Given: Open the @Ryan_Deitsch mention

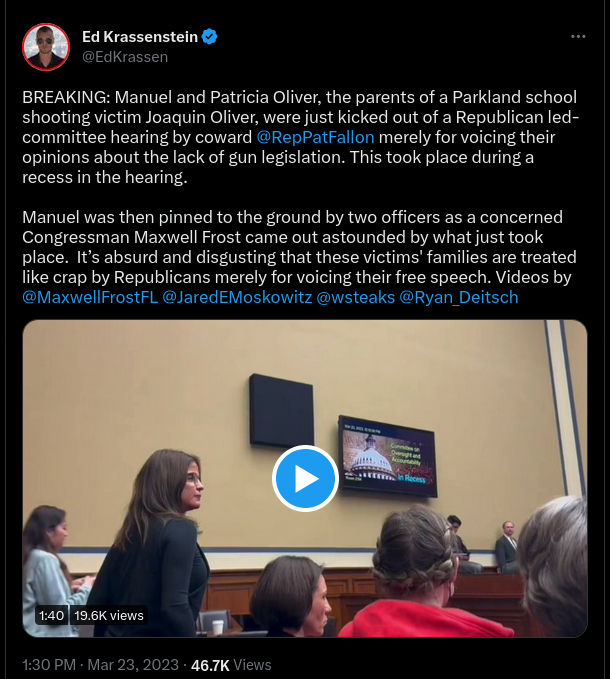Looking at the screenshot, I should point(458,297).
